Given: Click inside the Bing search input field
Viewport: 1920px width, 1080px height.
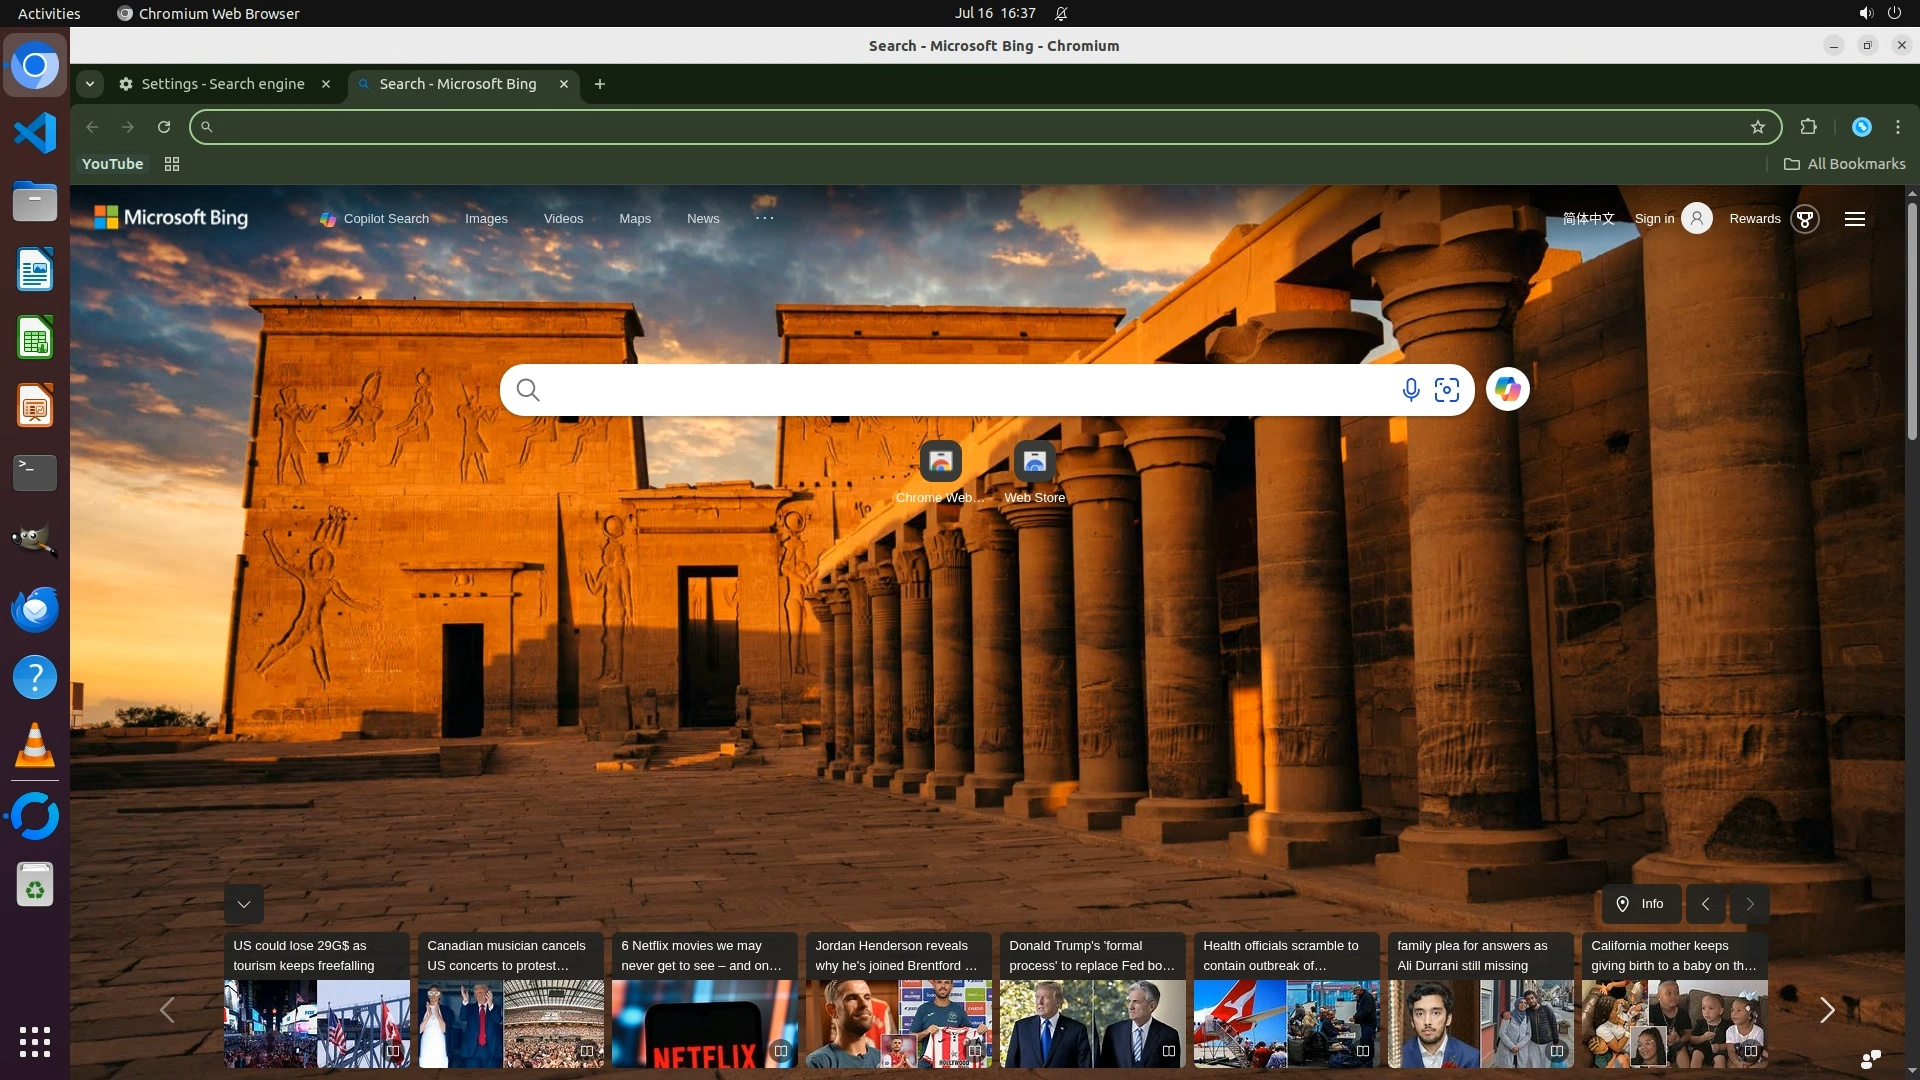Looking at the screenshot, I should pyautogui.click(x=960, y=390).
